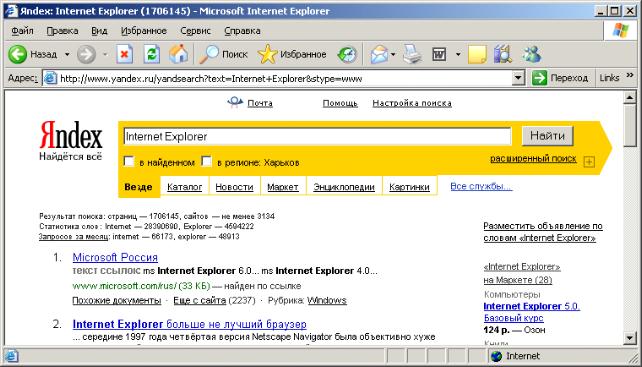Open the Правка menu

click(x=62, y=31)
